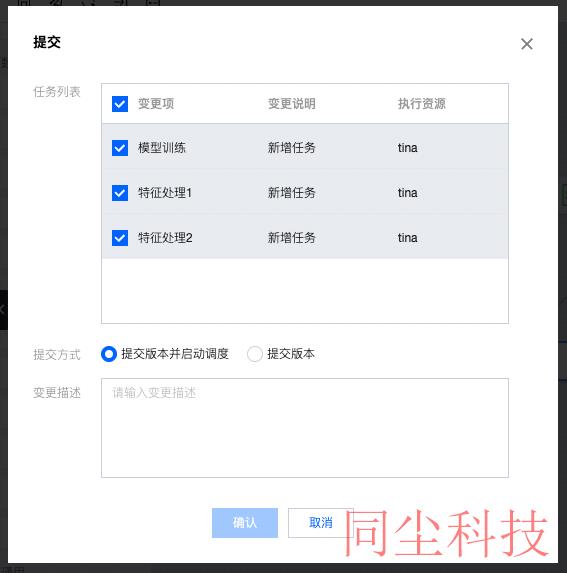Select the tina resource in the 特征处理2 row

tap(407, 238)
